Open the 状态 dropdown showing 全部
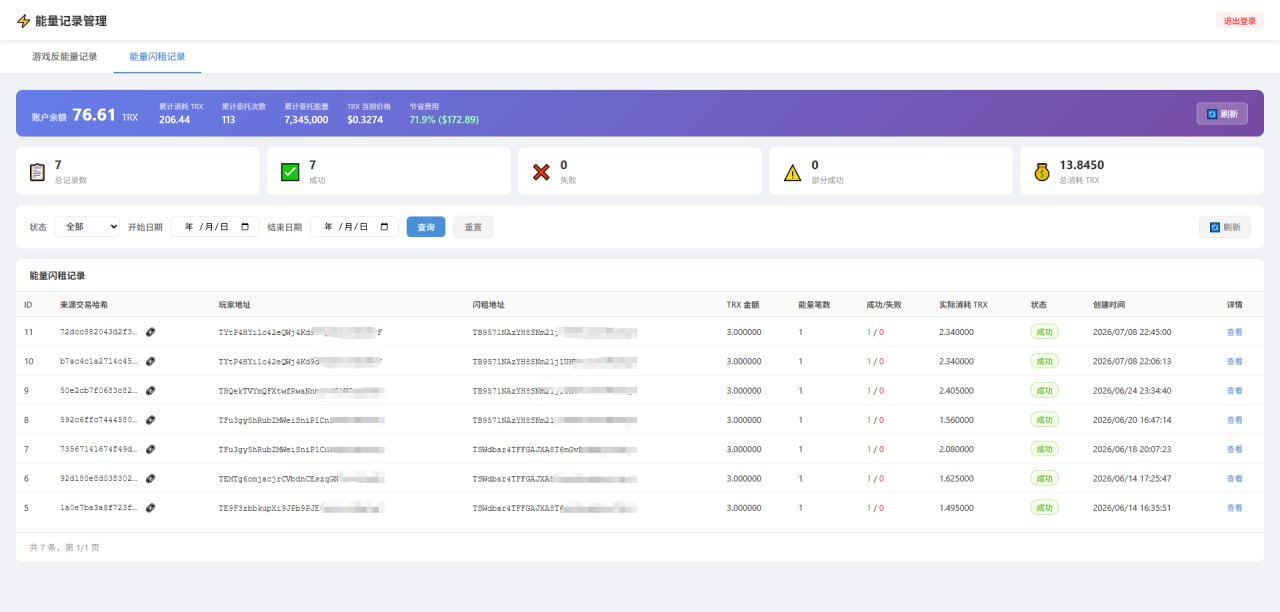 click(87, 227)
